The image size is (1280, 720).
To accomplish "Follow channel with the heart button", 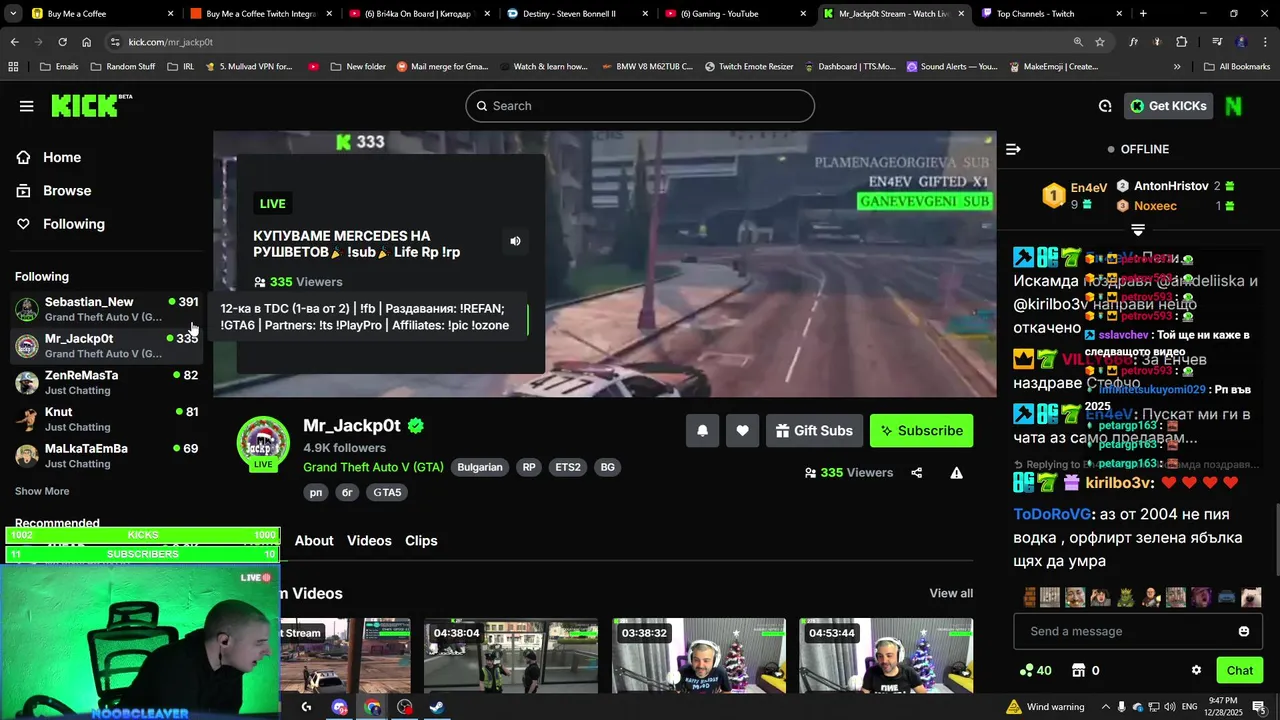I will pyautogui.click(x=742, y=431).
